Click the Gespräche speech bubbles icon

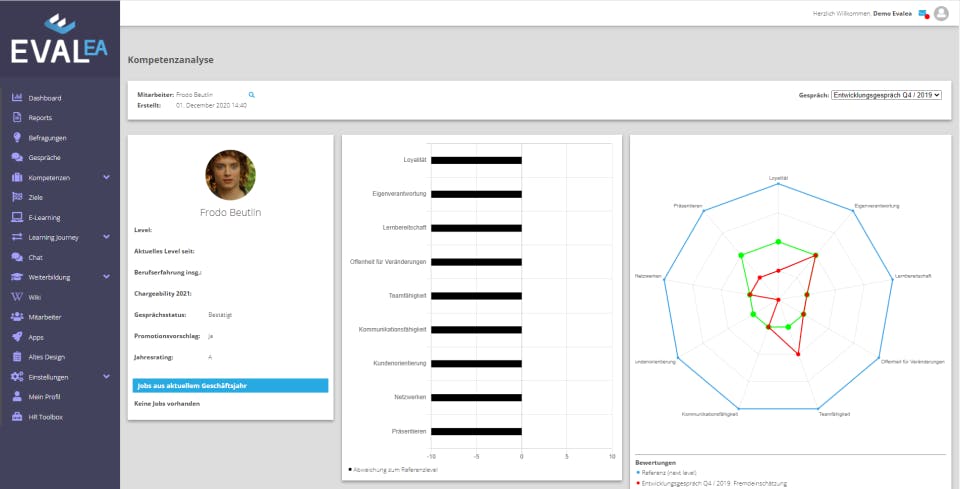coord(17,157)
